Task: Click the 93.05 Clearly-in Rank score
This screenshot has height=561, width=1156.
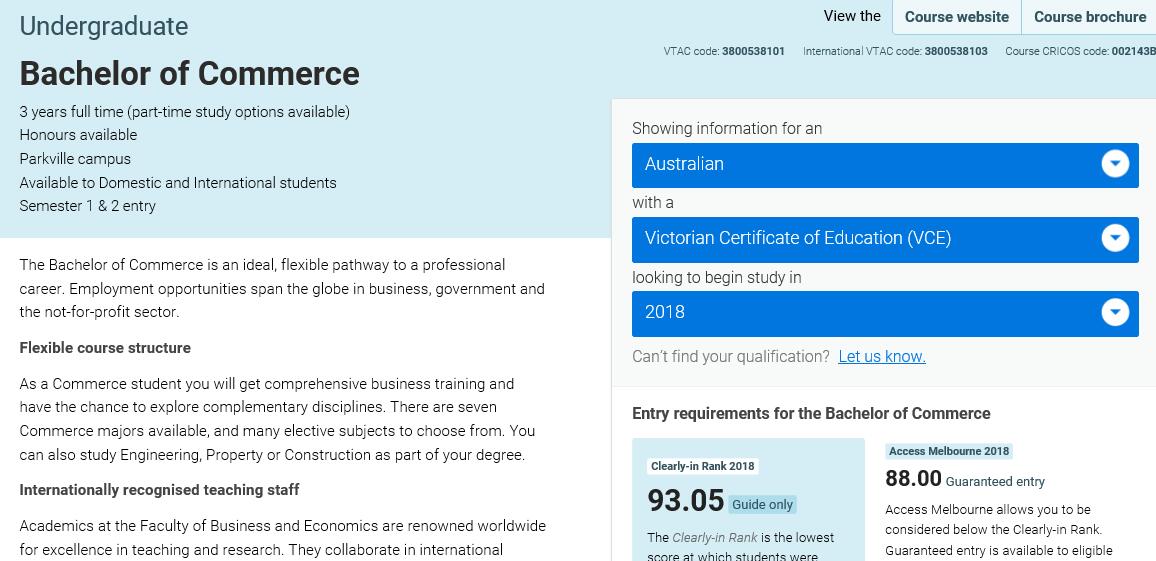Action: (685, 500)
